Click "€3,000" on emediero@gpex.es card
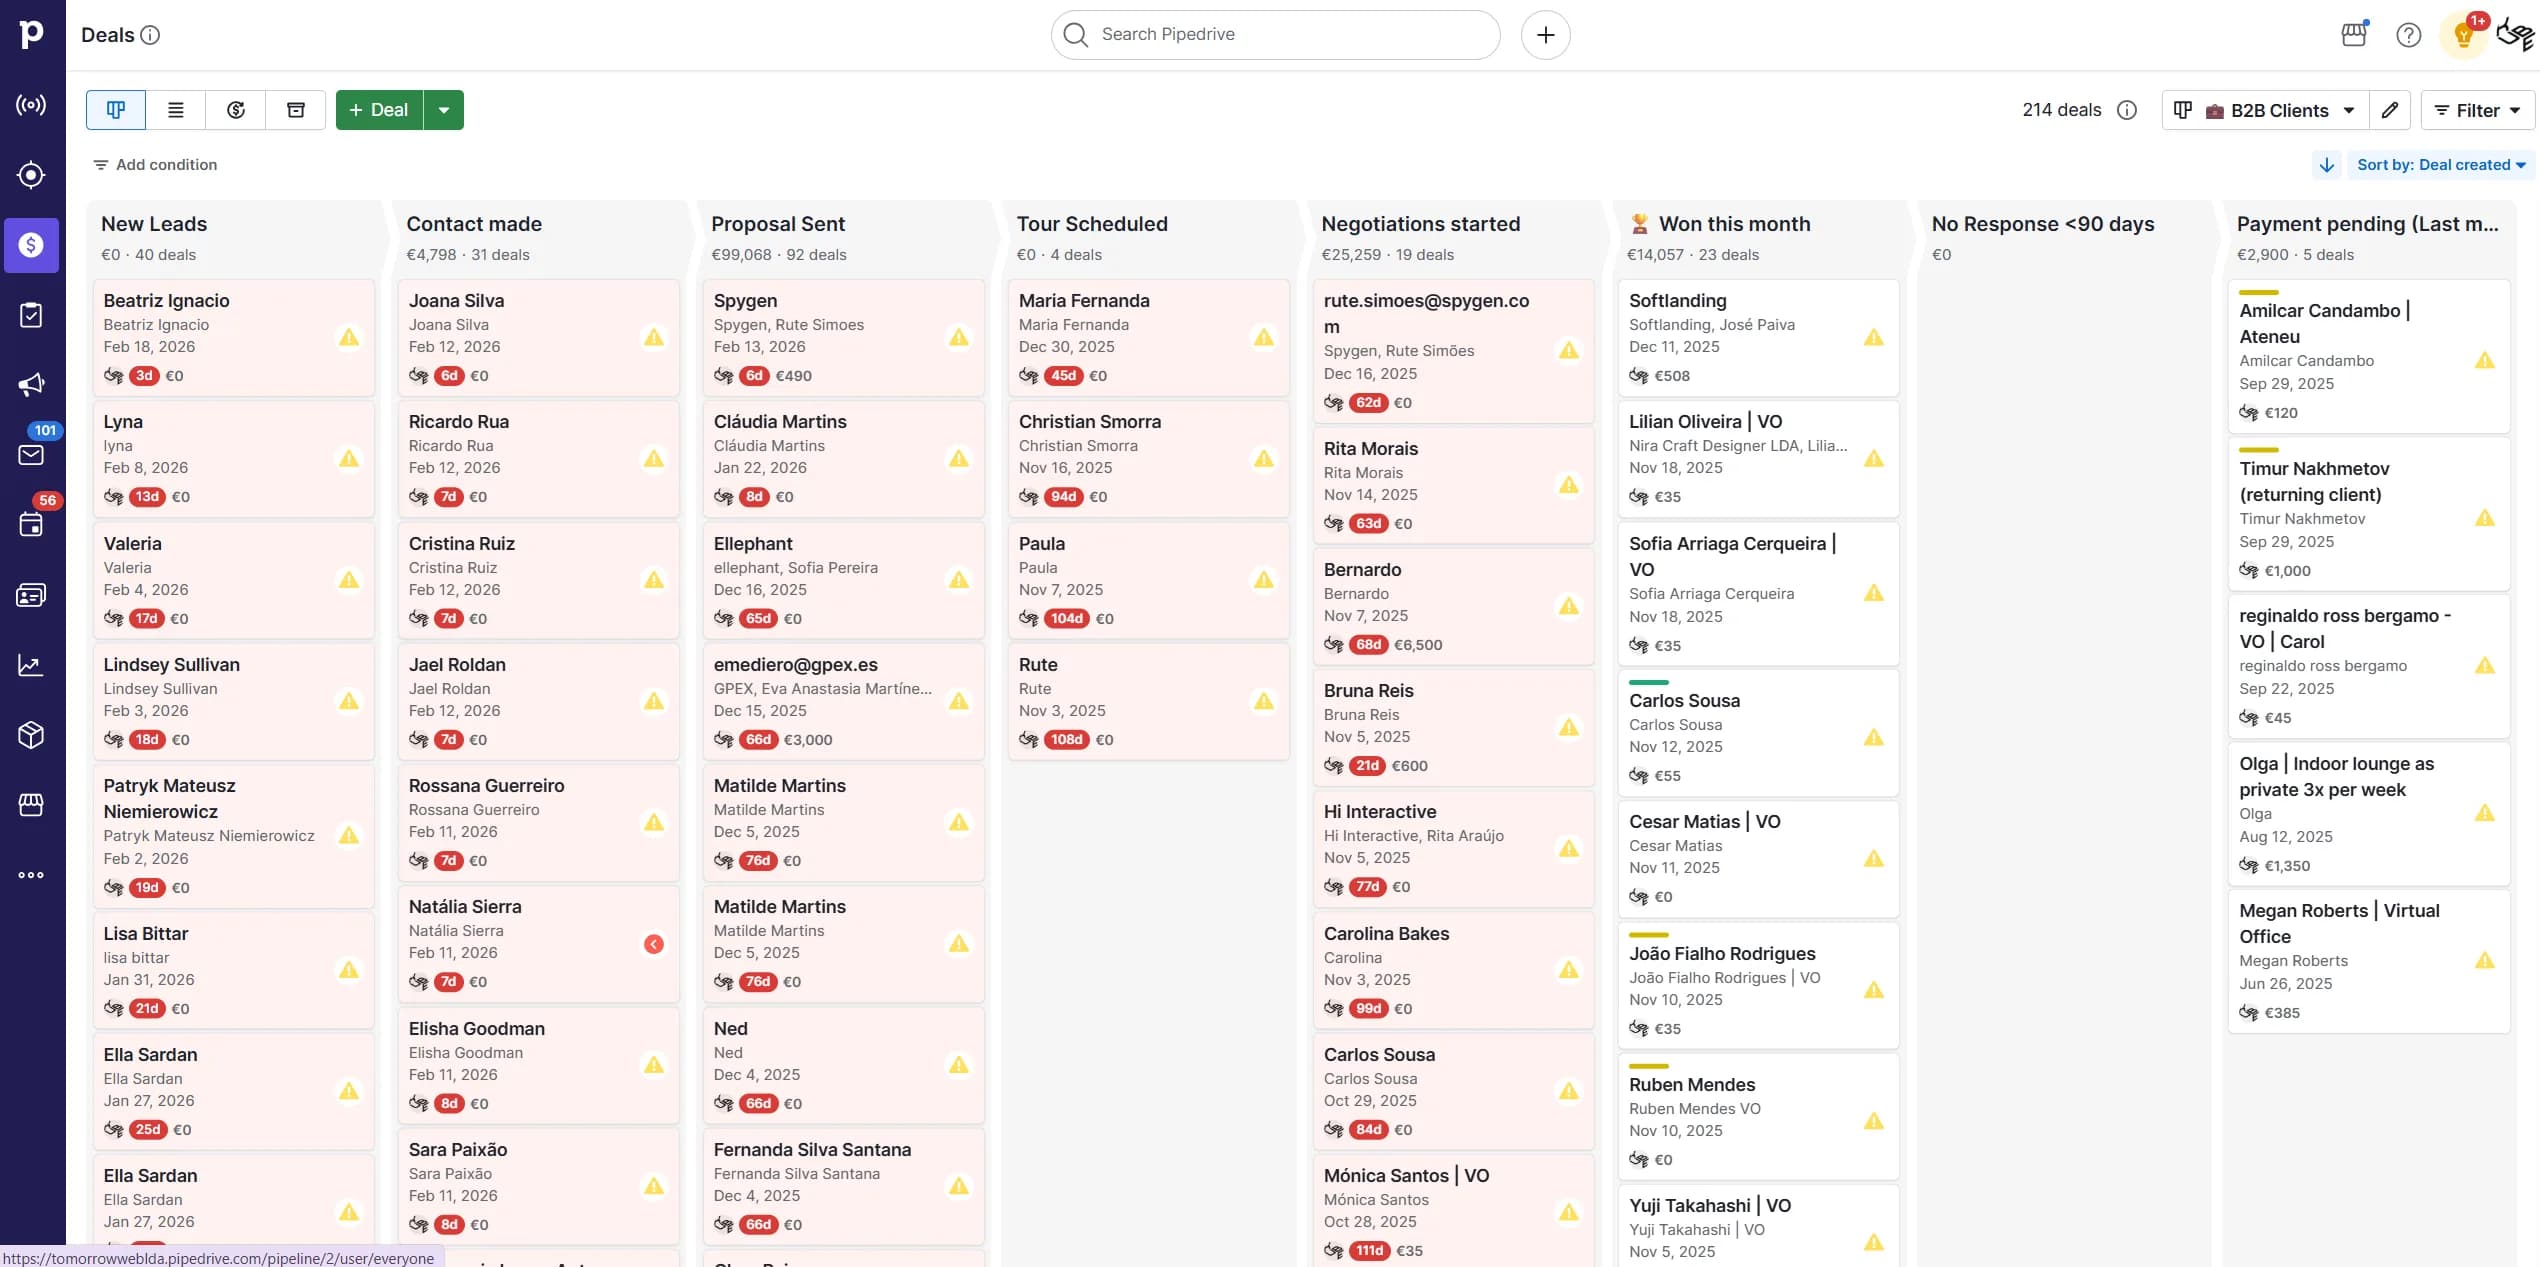 click(808, 740)
